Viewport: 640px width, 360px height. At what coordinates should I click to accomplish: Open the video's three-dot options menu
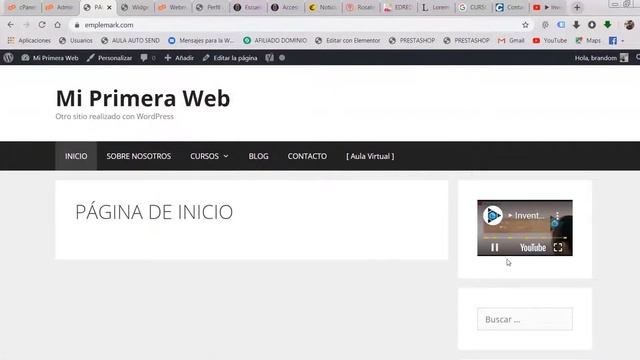[557, 215]
